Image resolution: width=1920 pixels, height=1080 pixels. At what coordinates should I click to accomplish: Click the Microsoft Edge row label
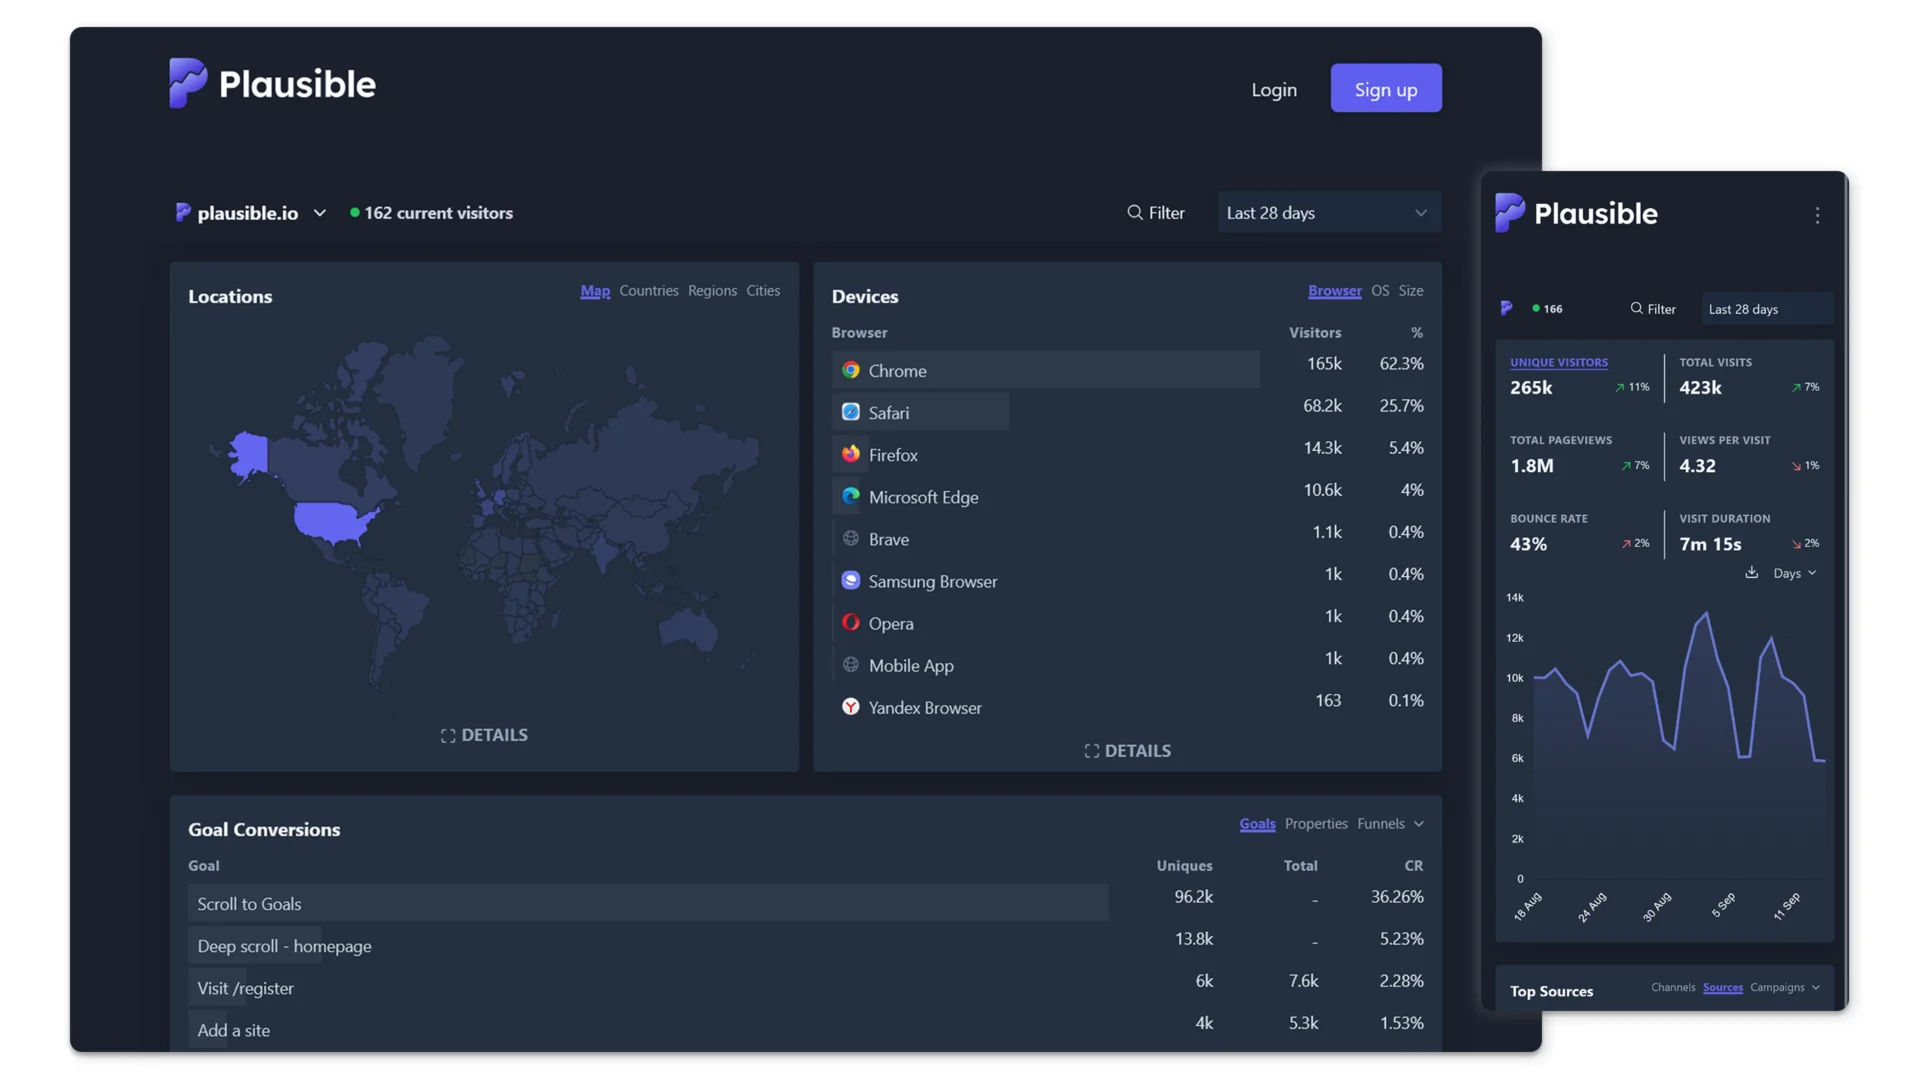923,497
